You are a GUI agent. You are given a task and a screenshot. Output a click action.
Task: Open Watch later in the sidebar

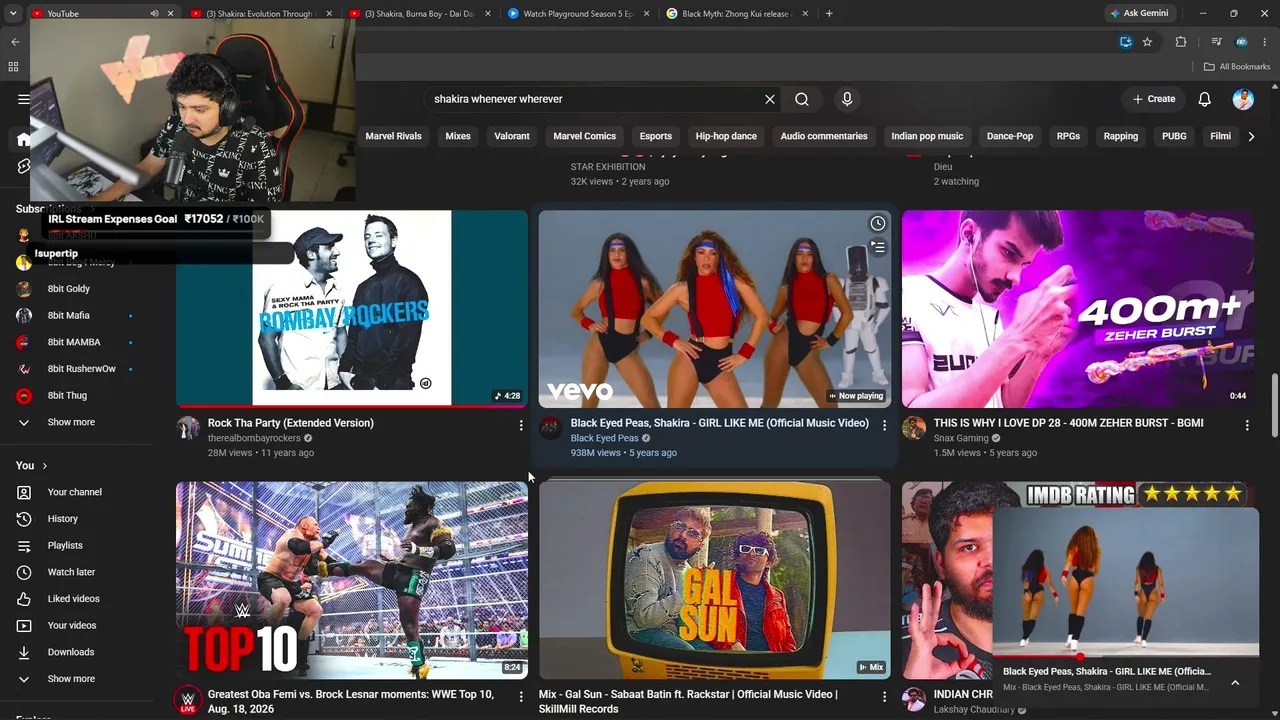[x=72, y=572]
